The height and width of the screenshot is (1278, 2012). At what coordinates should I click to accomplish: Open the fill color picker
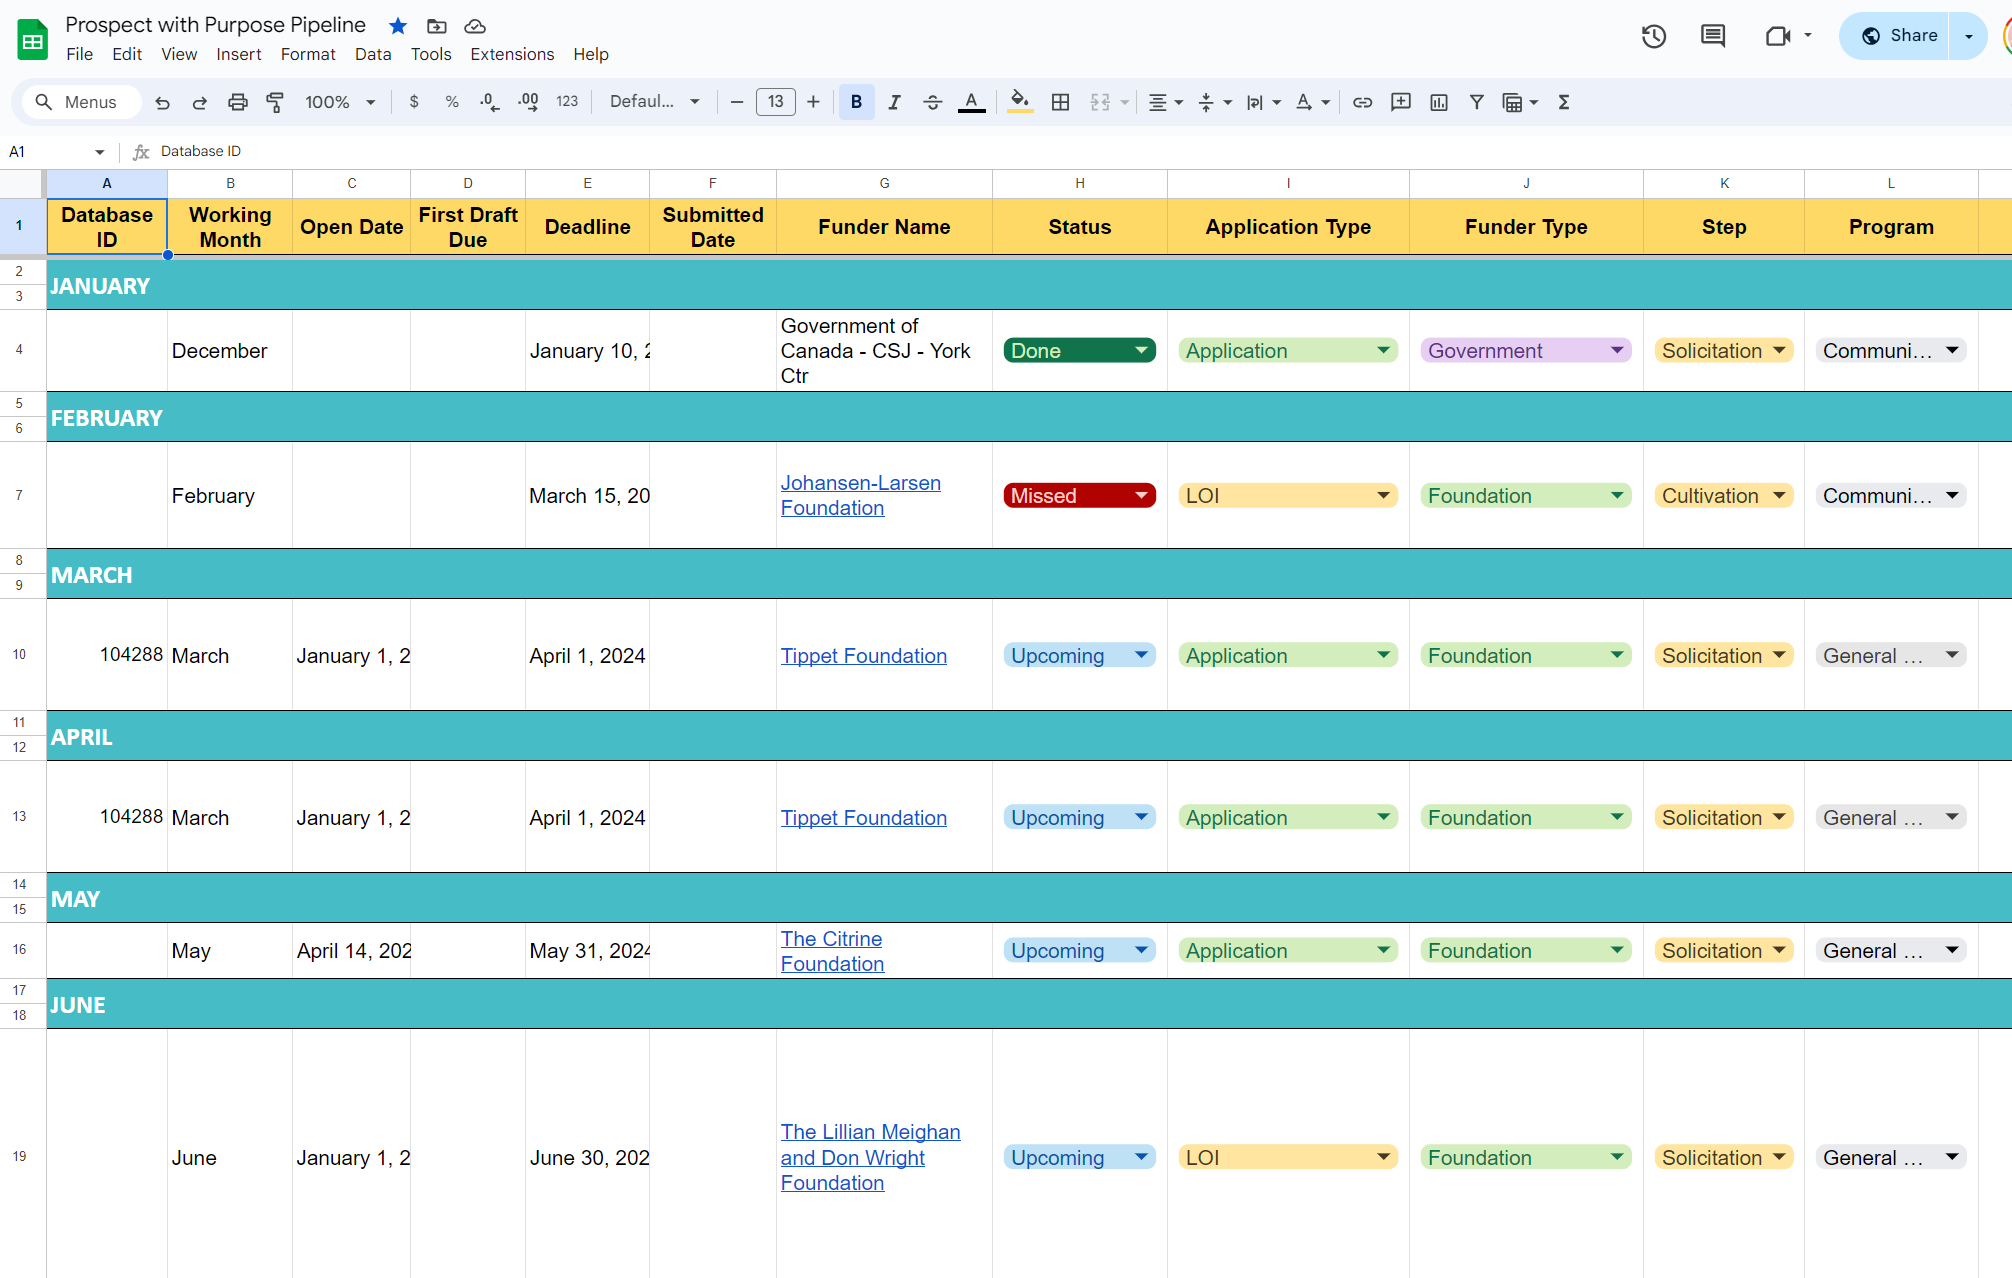tap(1019, 101)
